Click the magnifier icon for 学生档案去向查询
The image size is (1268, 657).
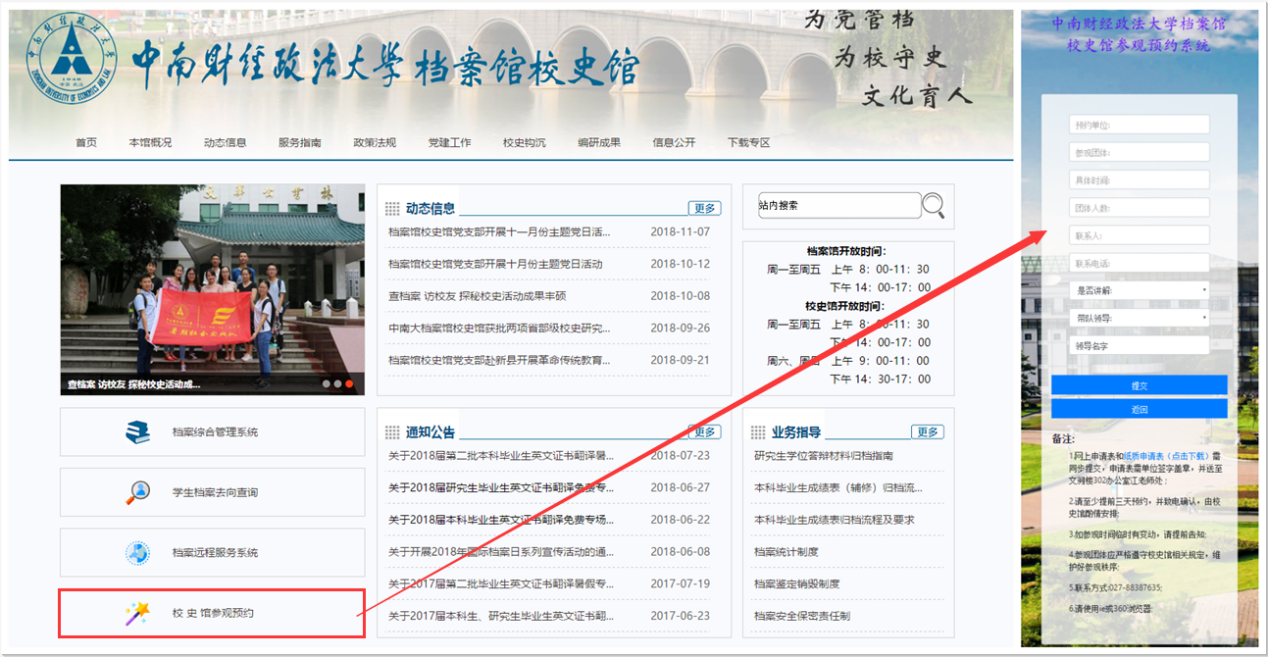click(137, 492)
